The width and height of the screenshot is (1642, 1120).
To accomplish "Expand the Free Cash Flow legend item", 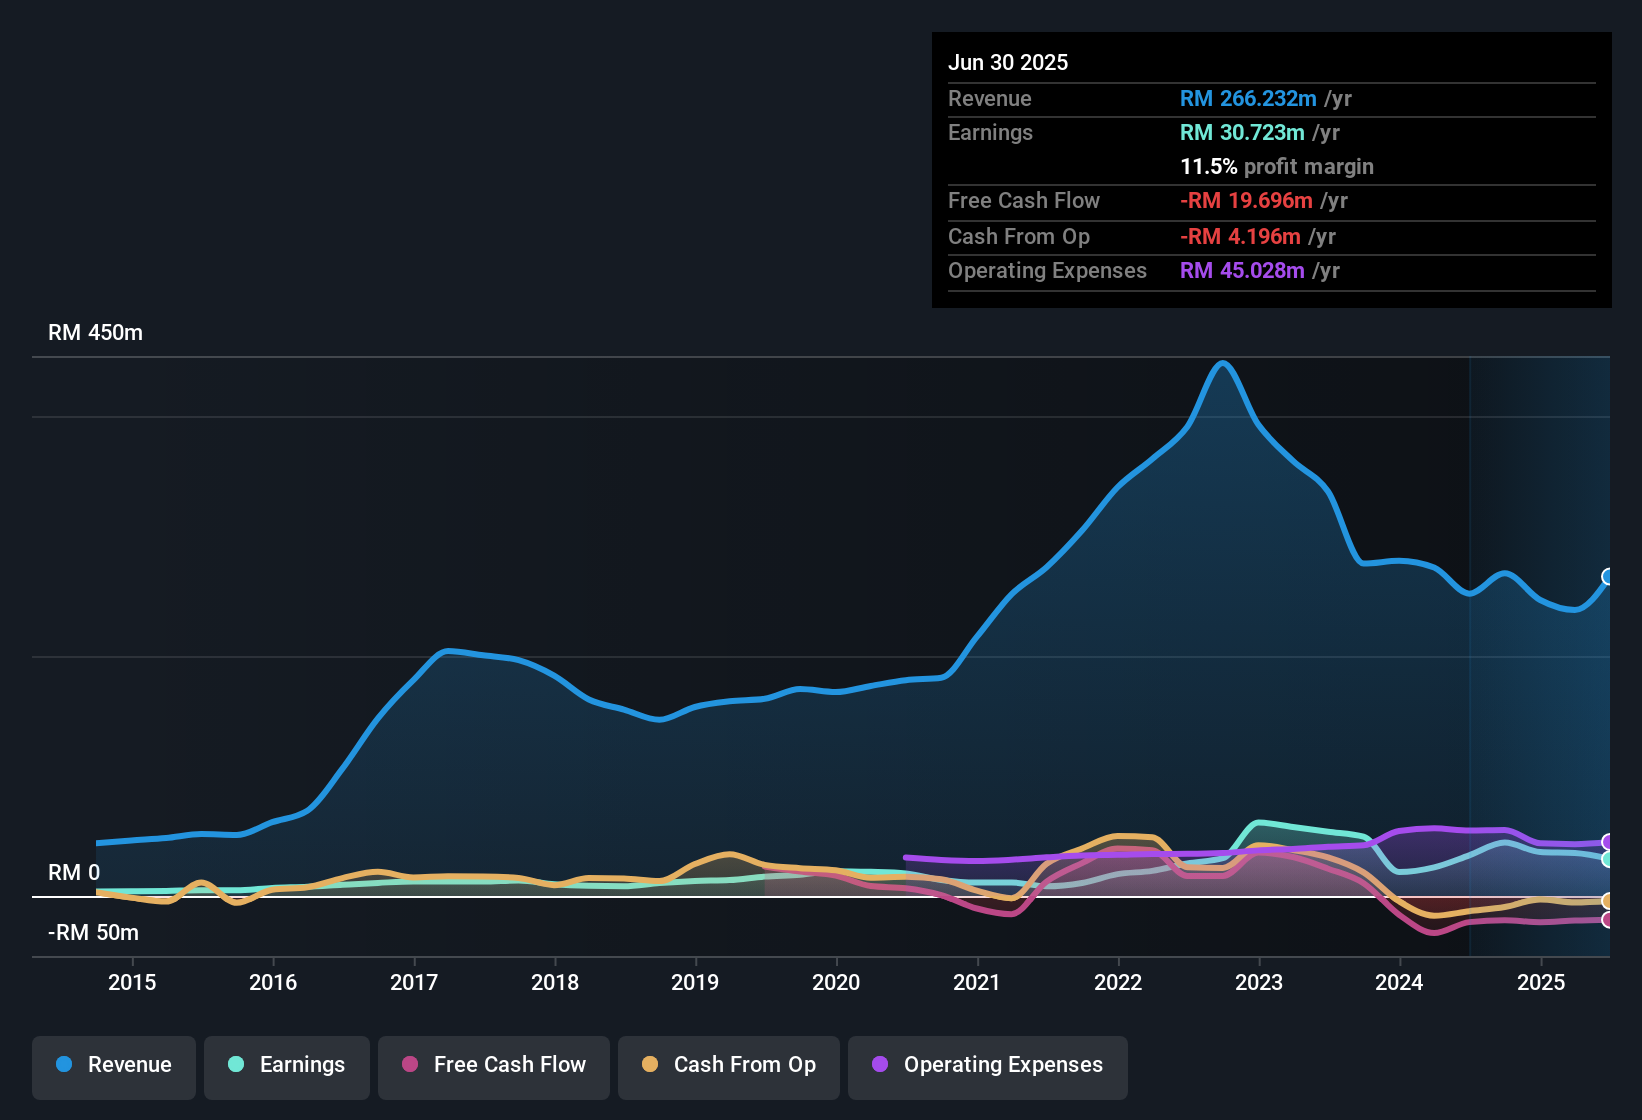I will point(493,1065).
